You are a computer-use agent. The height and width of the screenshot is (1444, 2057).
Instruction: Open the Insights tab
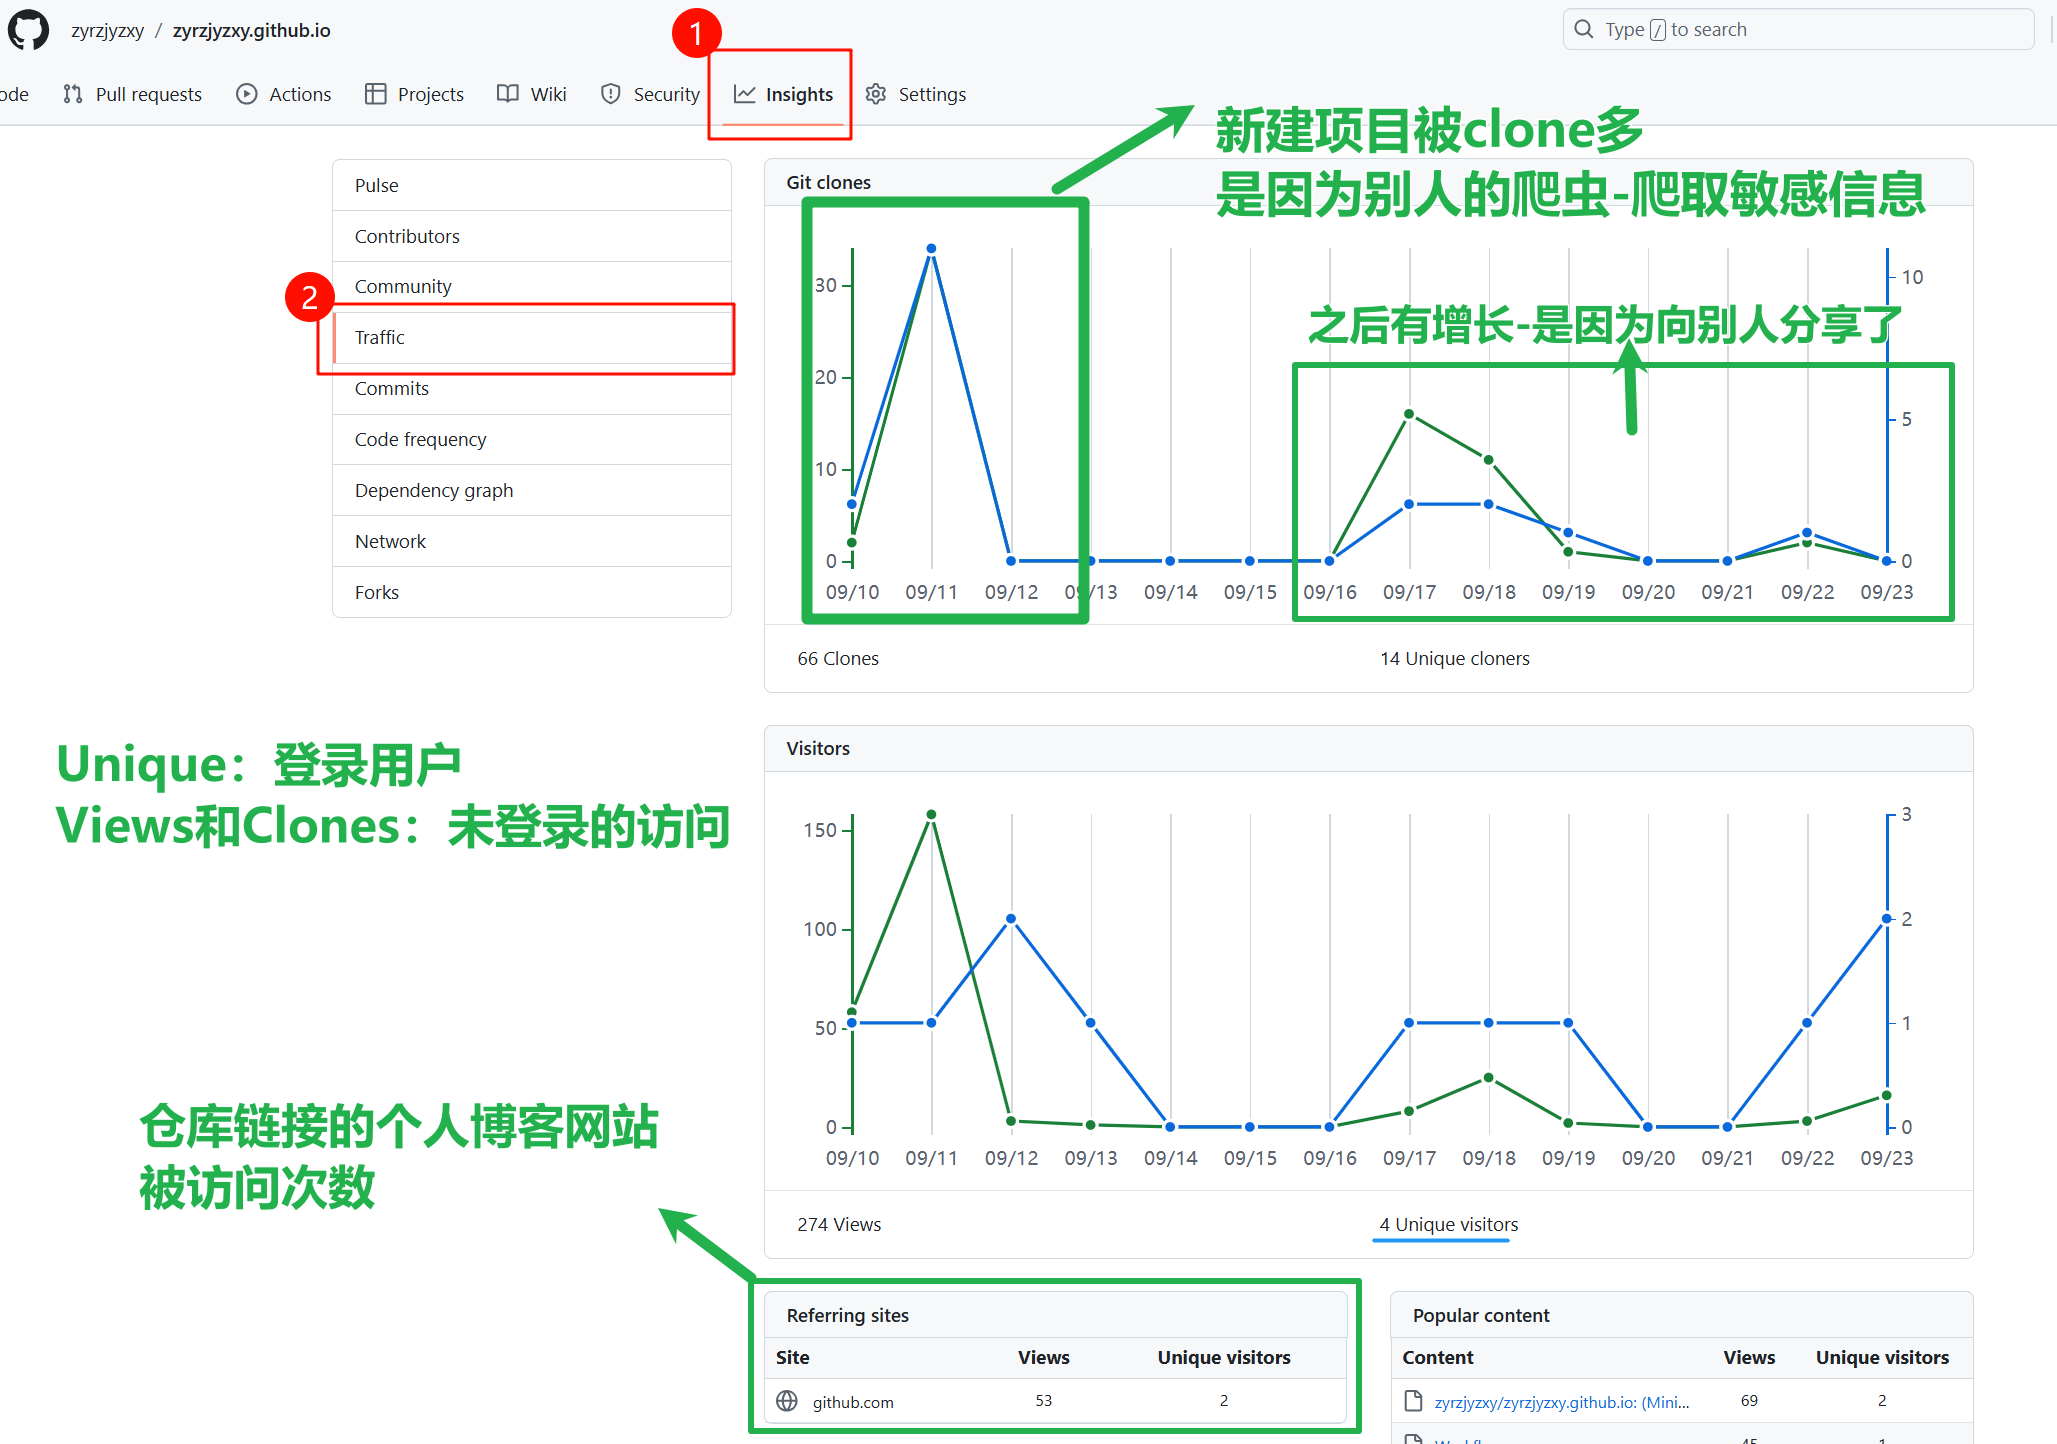[x=798, y=94]
